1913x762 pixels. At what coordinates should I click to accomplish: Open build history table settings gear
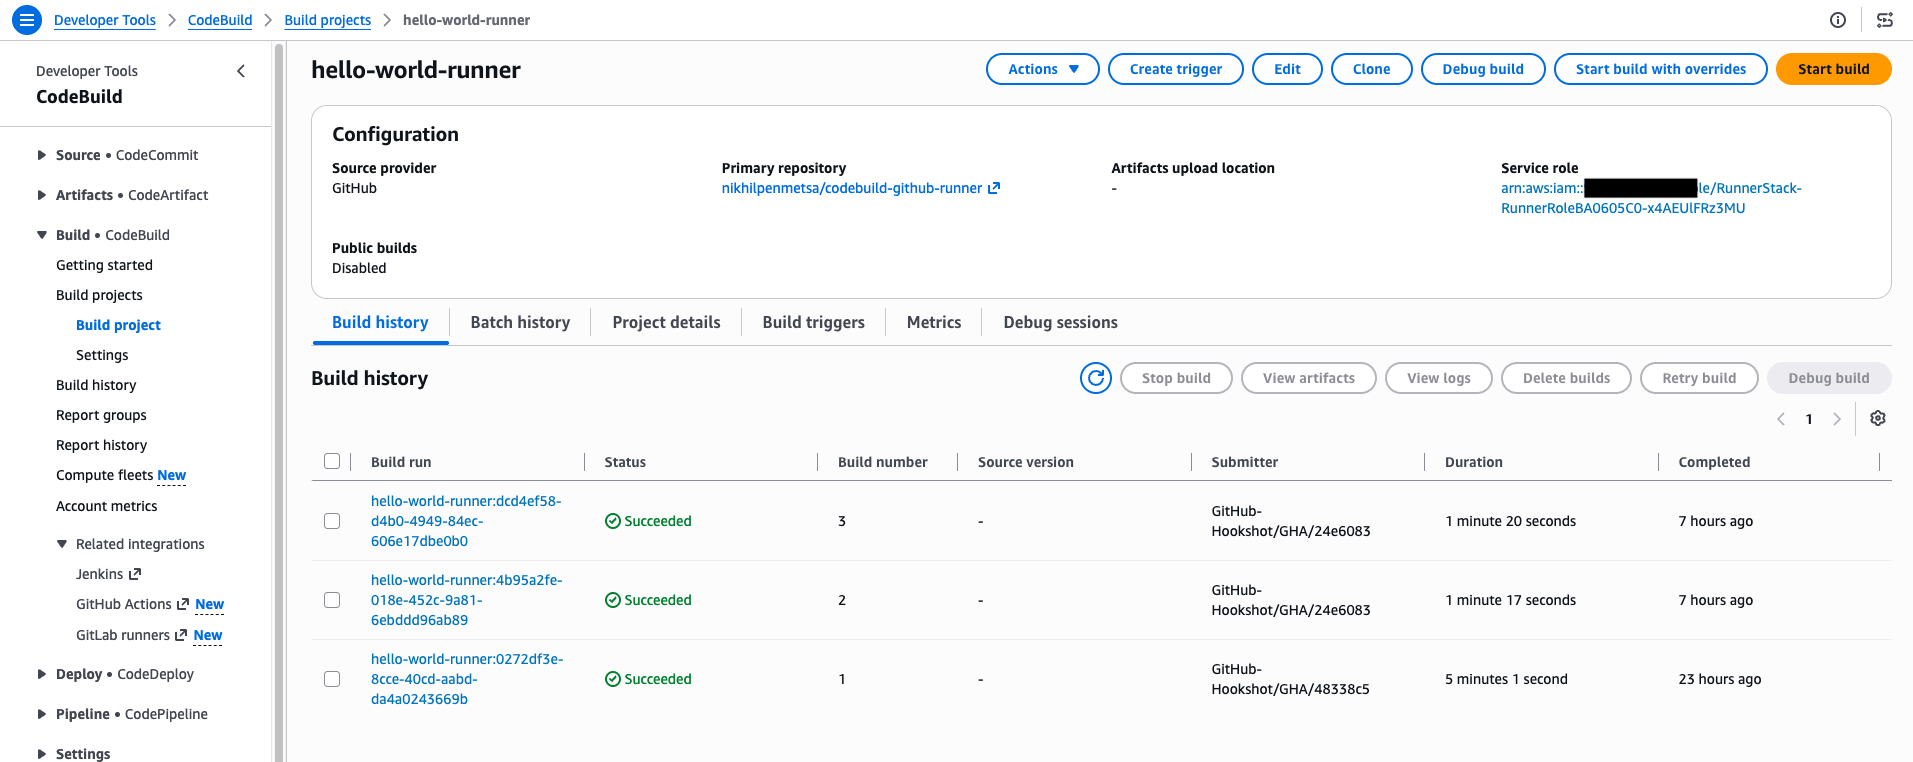[1878, 419]
